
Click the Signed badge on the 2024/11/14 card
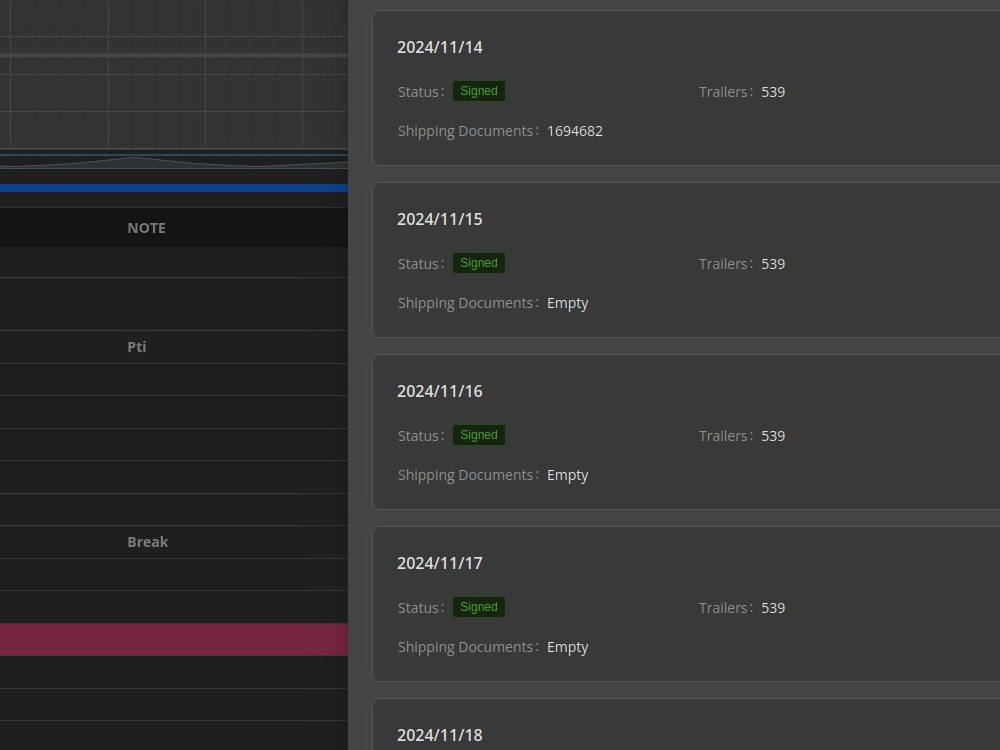[478, 90]
